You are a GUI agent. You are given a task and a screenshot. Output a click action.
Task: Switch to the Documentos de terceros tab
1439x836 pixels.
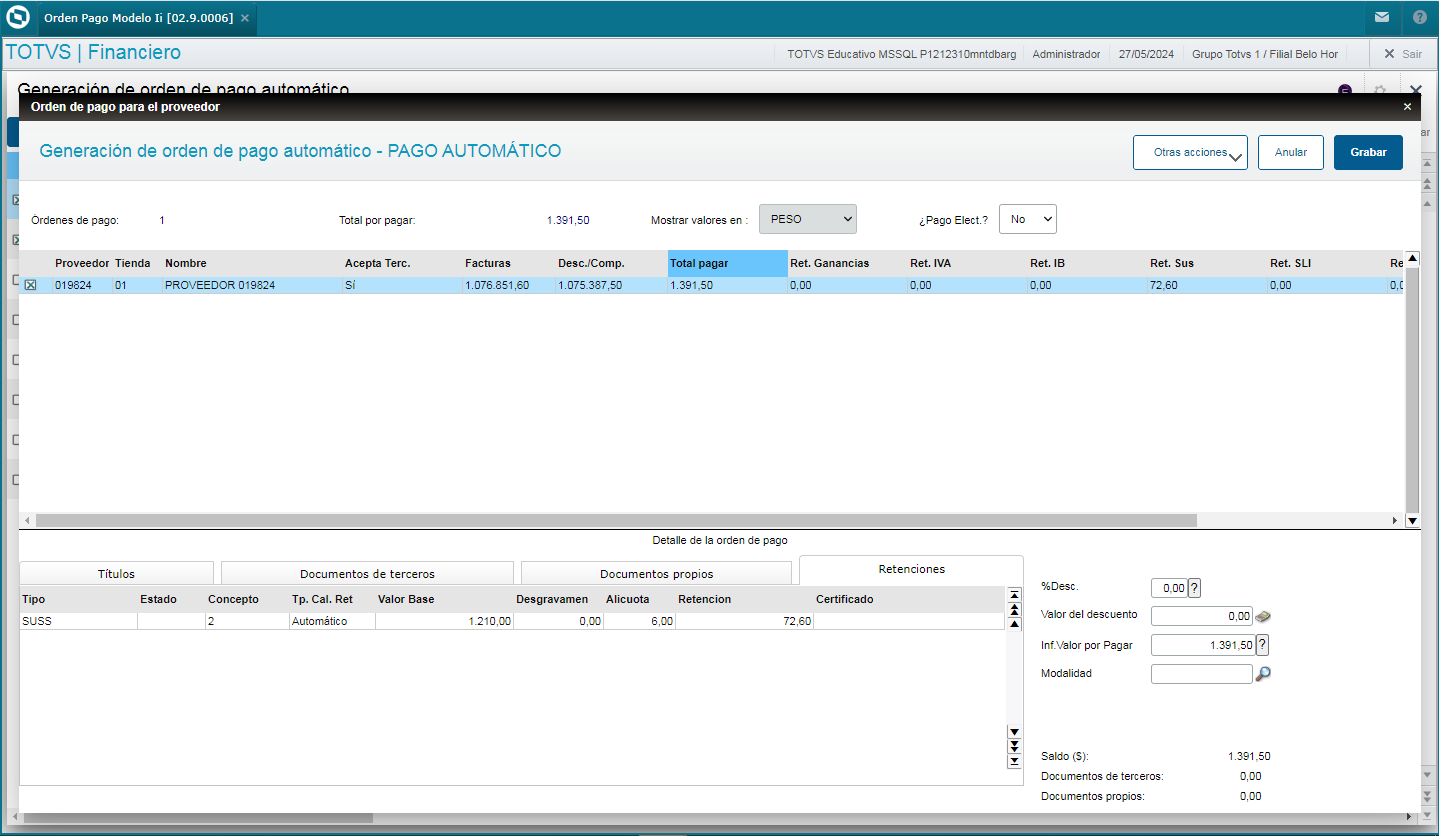point(367,574)
